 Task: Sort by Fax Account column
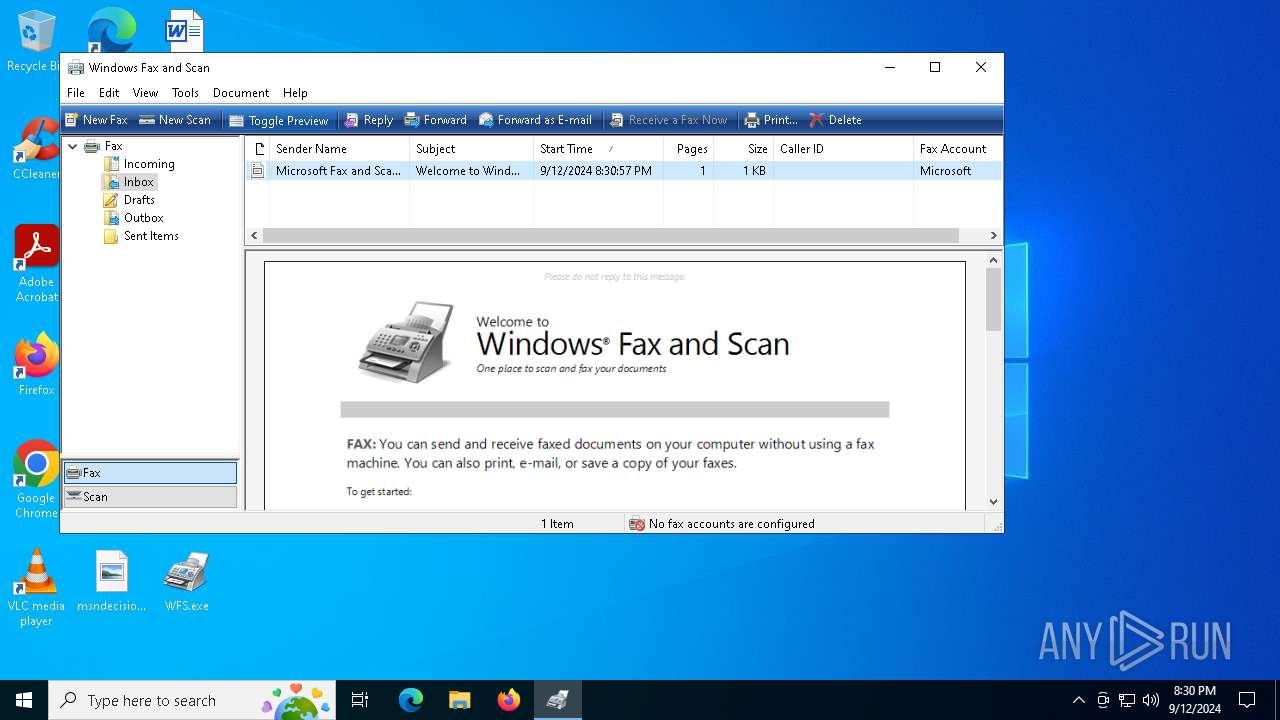957,149
